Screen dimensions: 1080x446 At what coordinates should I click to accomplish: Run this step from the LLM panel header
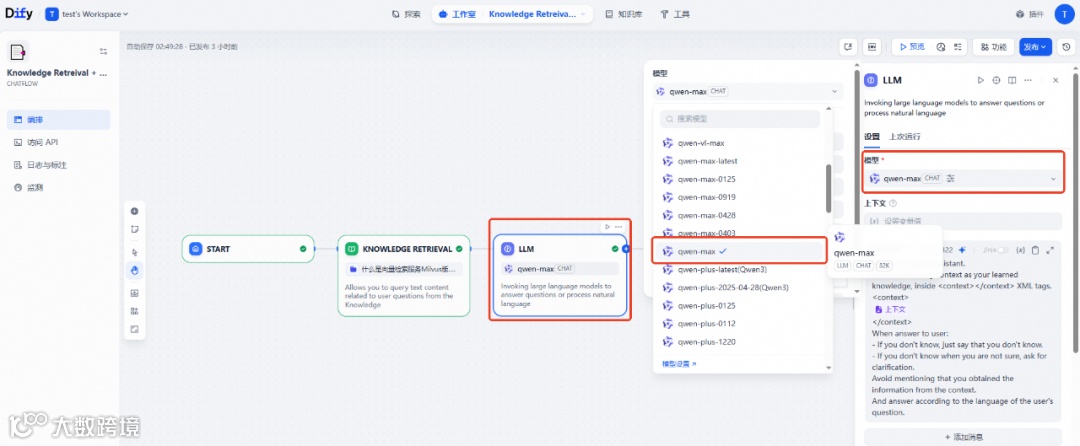(981, 81)
